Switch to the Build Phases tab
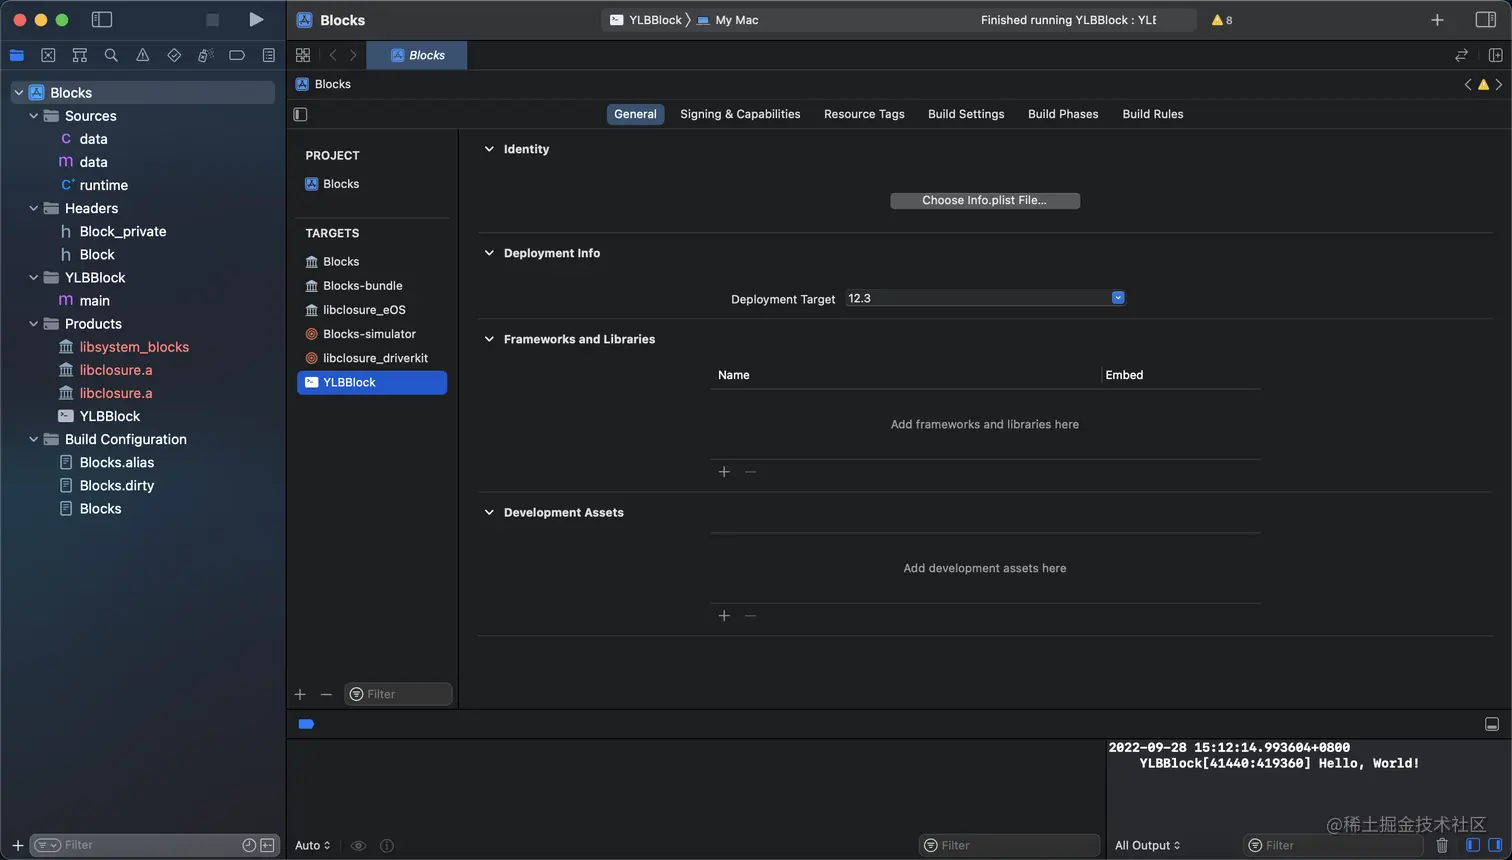Screen dimensions: 1512x860 click(1063, 114)
